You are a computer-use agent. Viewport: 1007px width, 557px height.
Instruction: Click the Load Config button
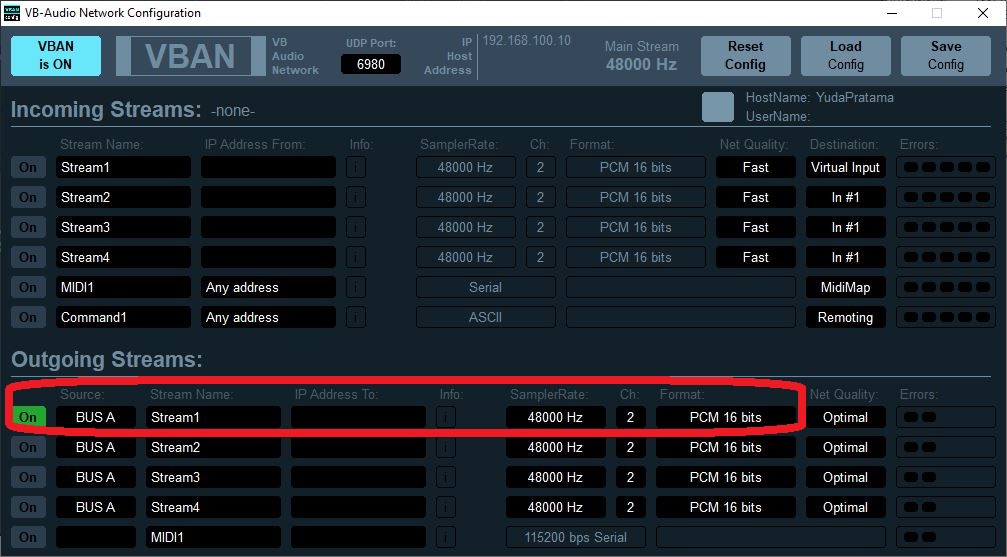click(846, 56)
